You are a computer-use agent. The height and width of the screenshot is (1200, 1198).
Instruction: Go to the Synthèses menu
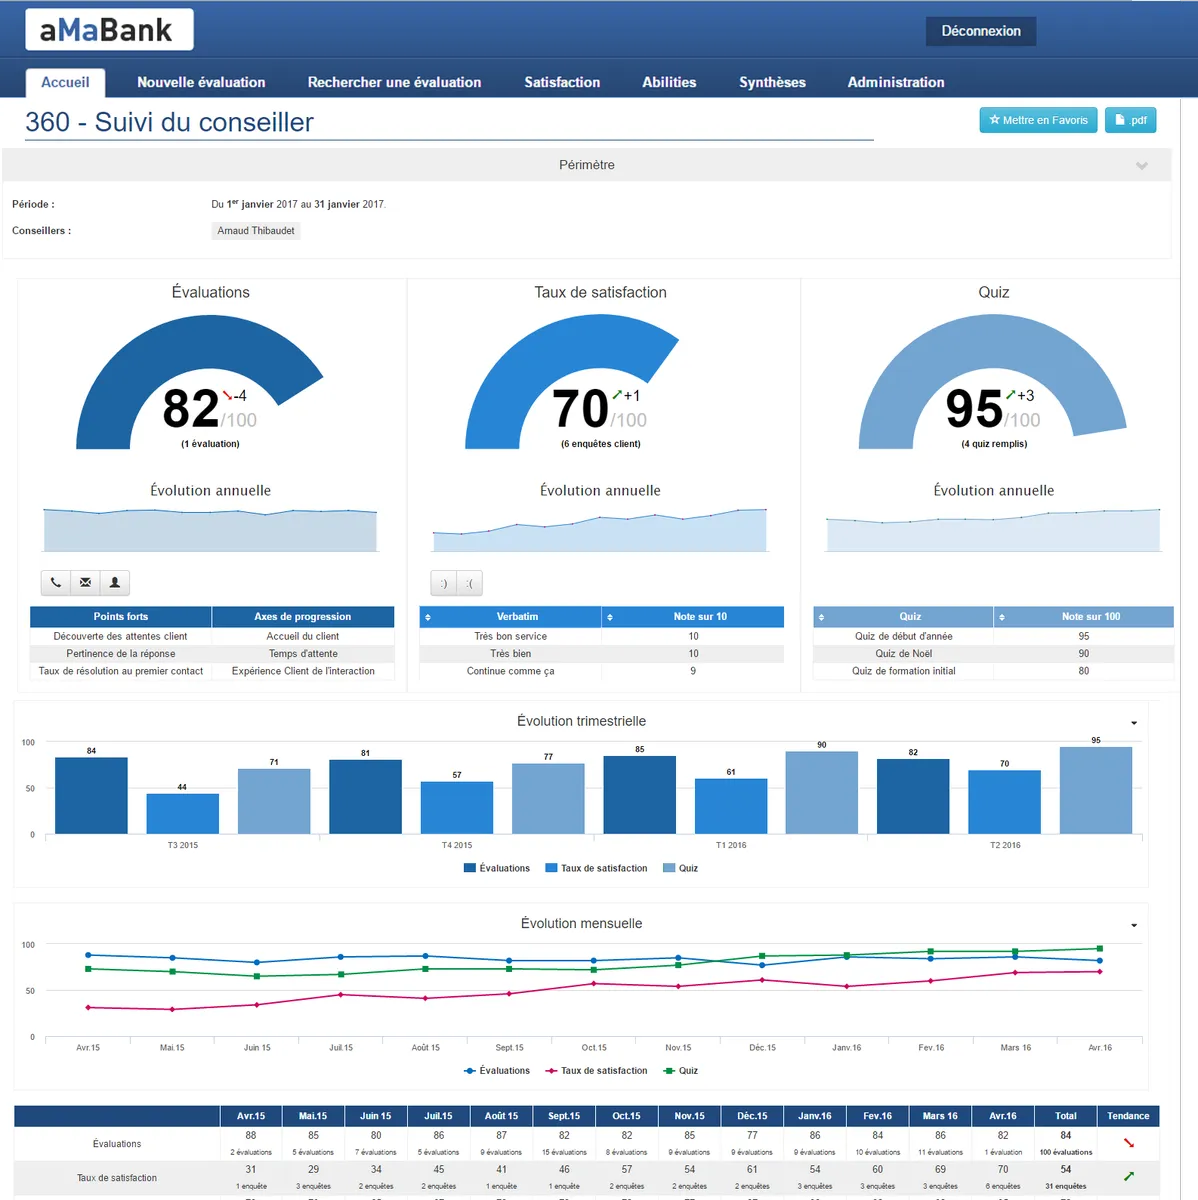click(x=772, y=82)
